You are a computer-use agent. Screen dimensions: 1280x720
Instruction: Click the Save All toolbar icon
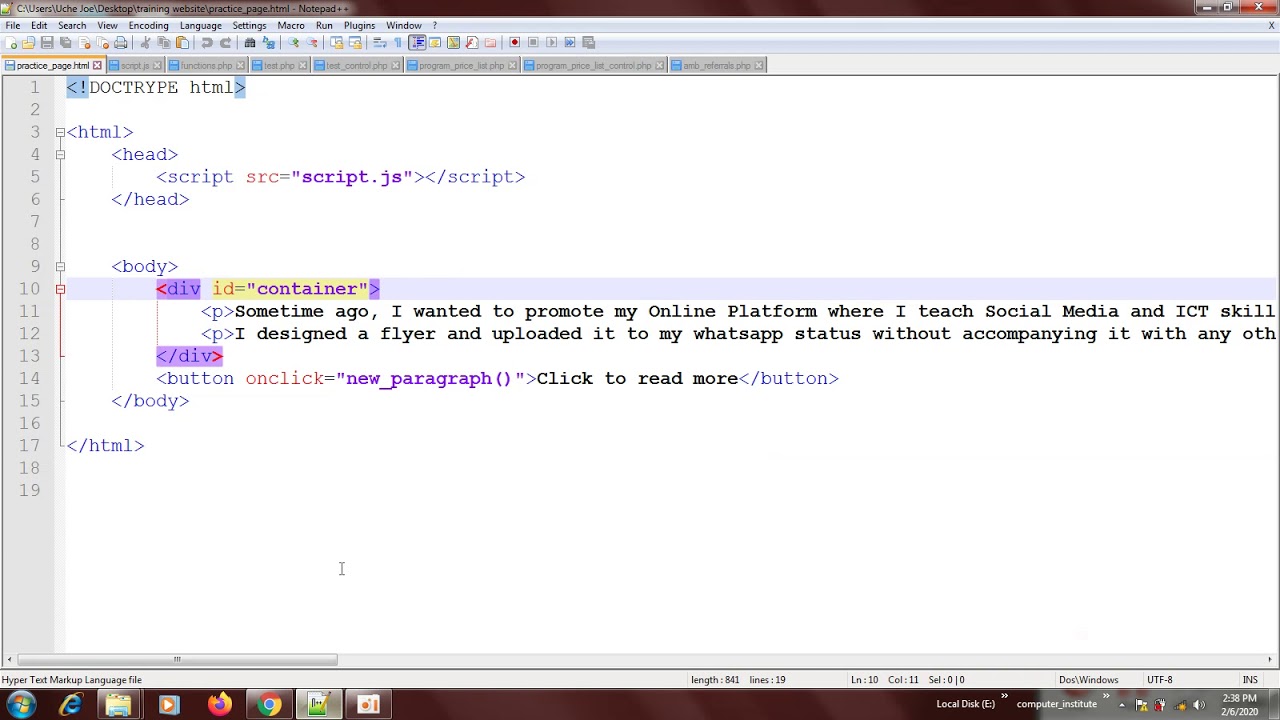pyautogui.click(x=65, y=42)
